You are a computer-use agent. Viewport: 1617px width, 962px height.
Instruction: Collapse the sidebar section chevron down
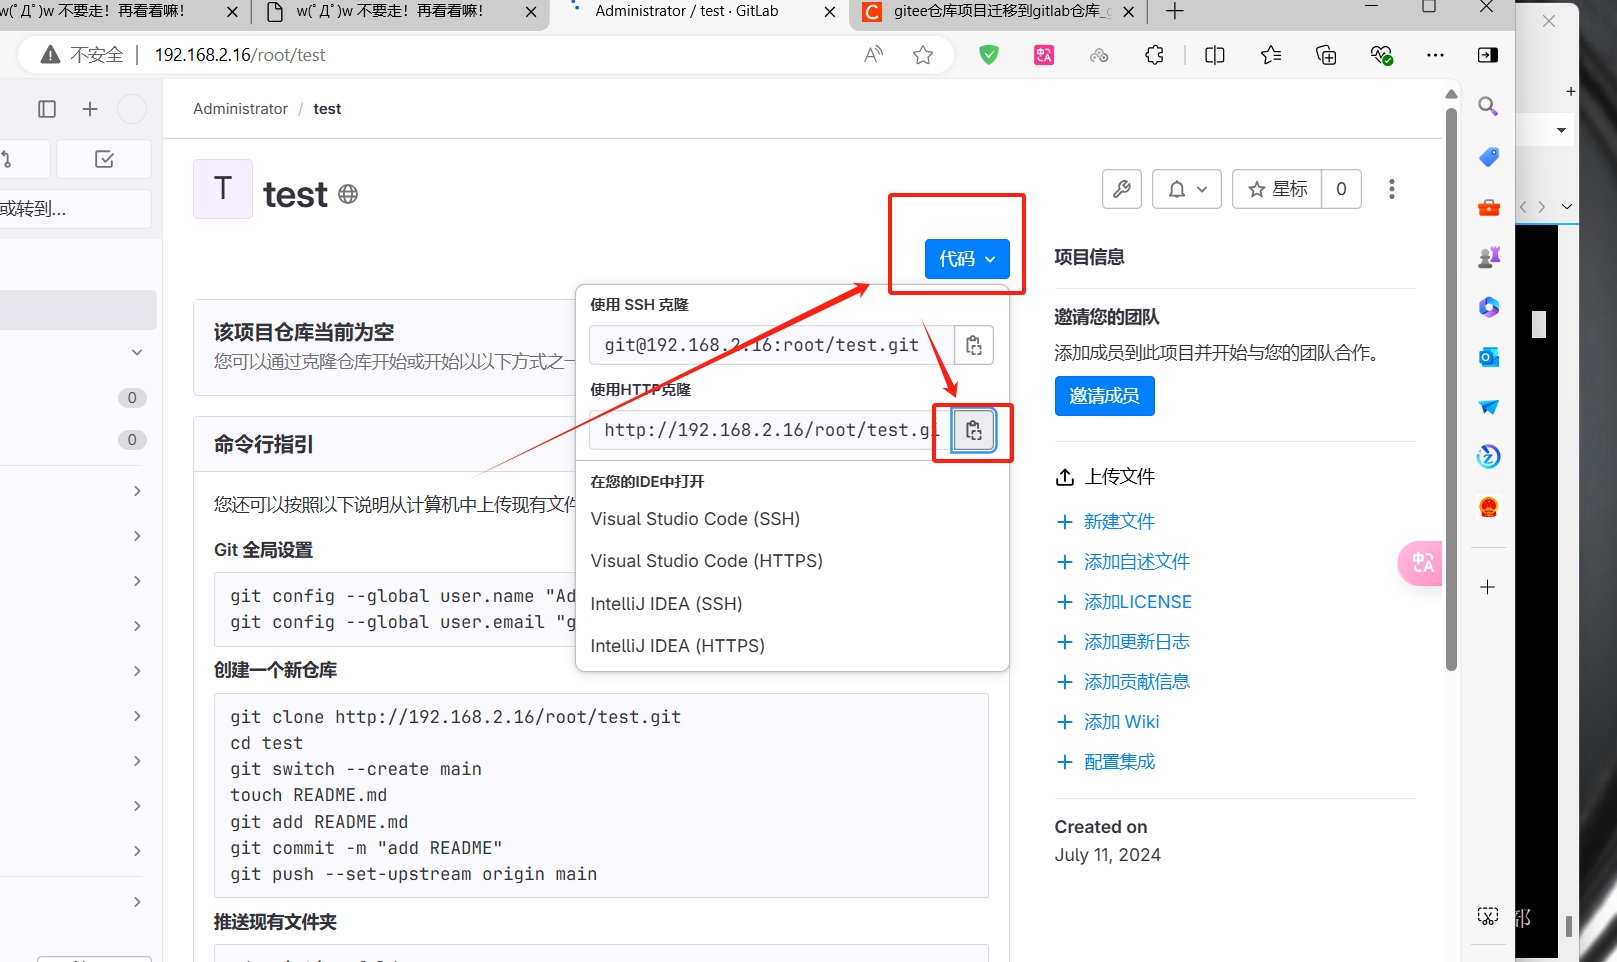click(137, 352)
